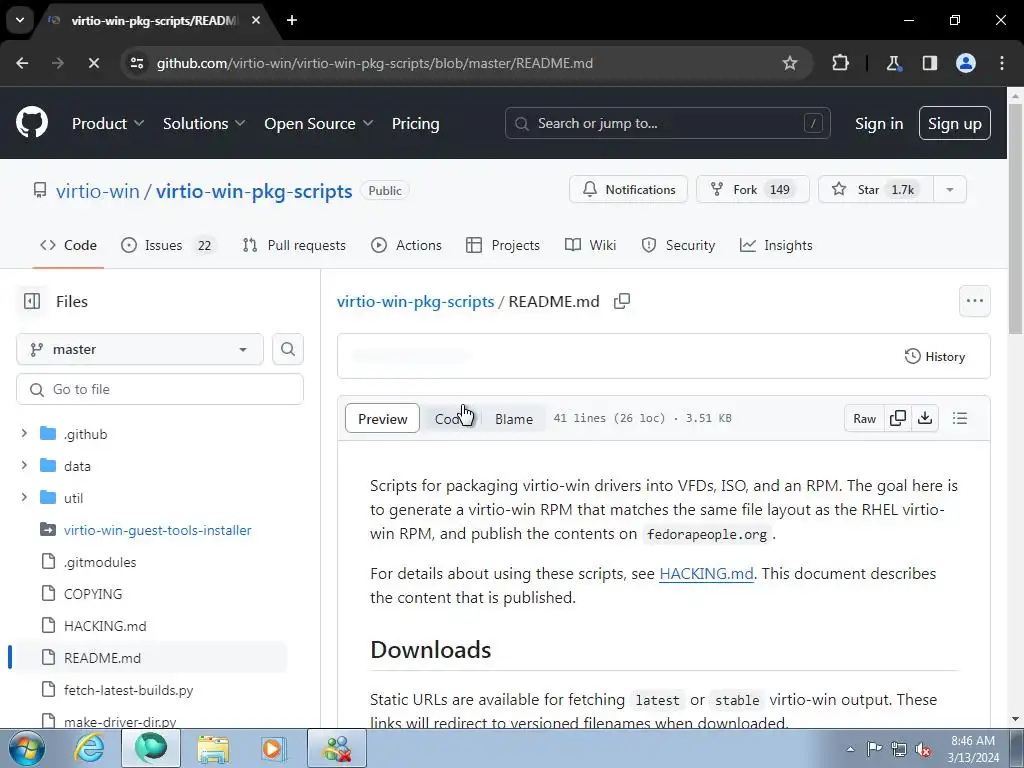Expand the data folder

[24, 465]
